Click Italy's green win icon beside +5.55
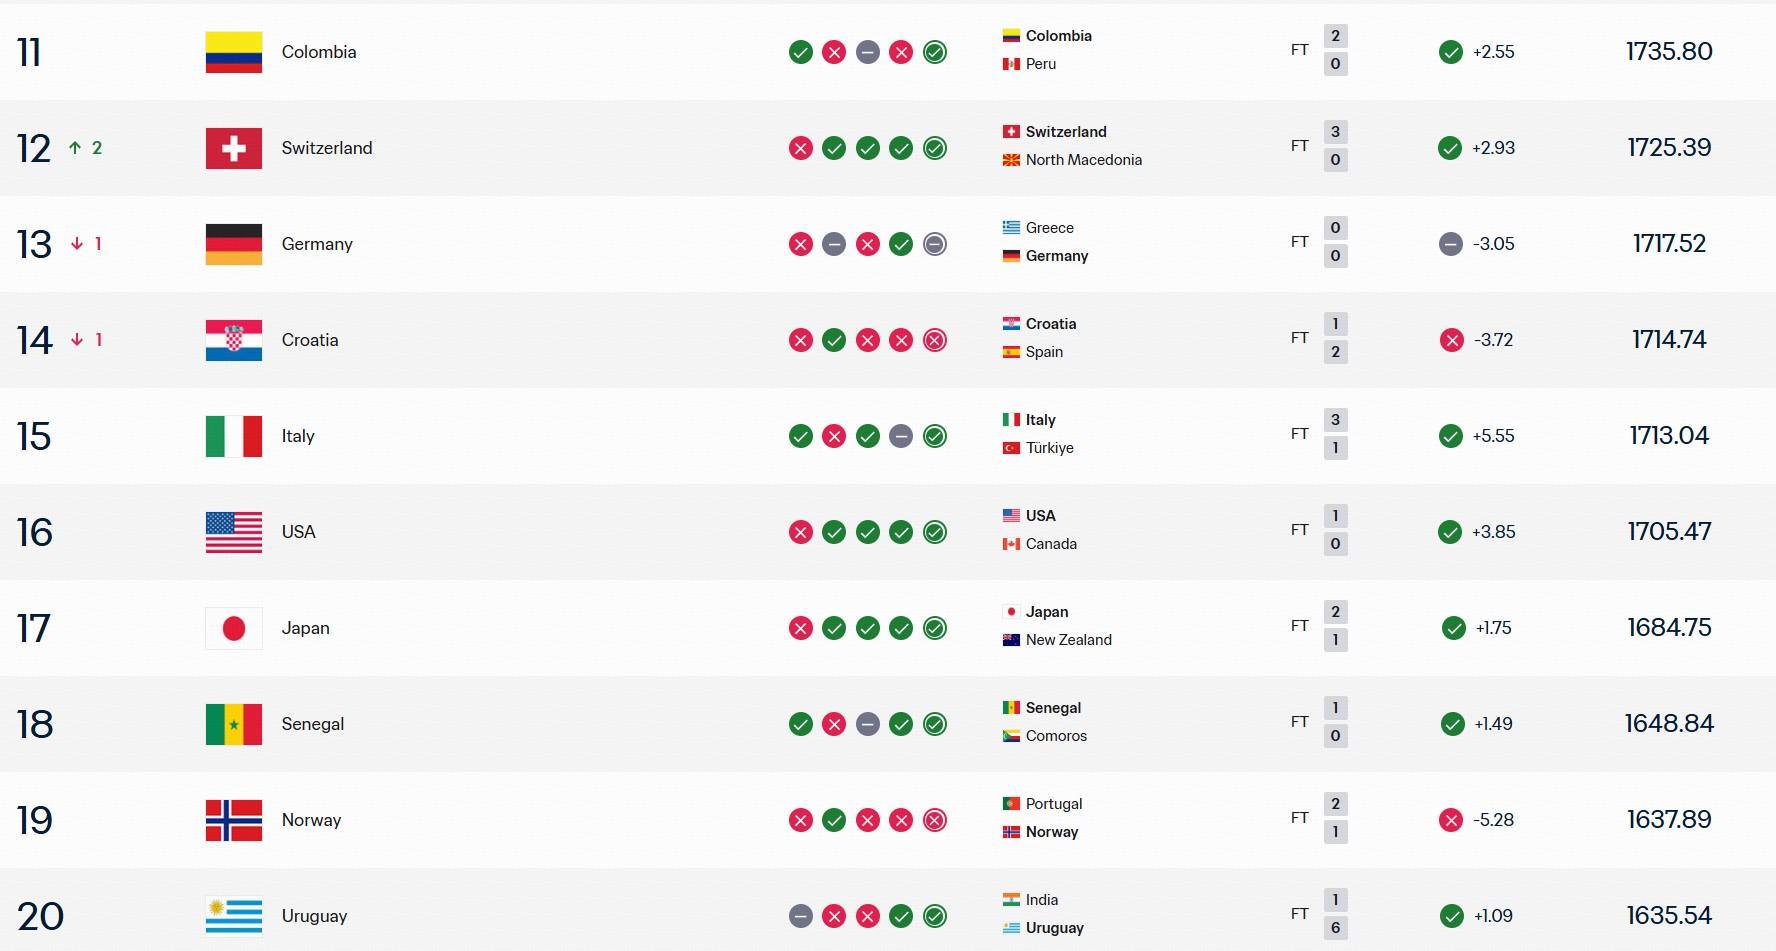Viewport: 1776px width, 951px height. pos(1451,436)
